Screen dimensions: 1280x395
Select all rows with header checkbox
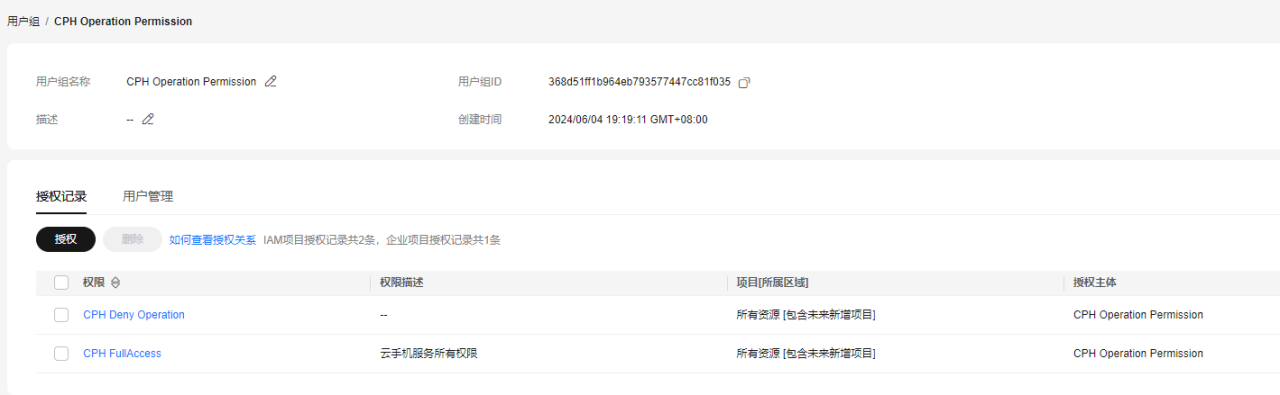point(61,283)
